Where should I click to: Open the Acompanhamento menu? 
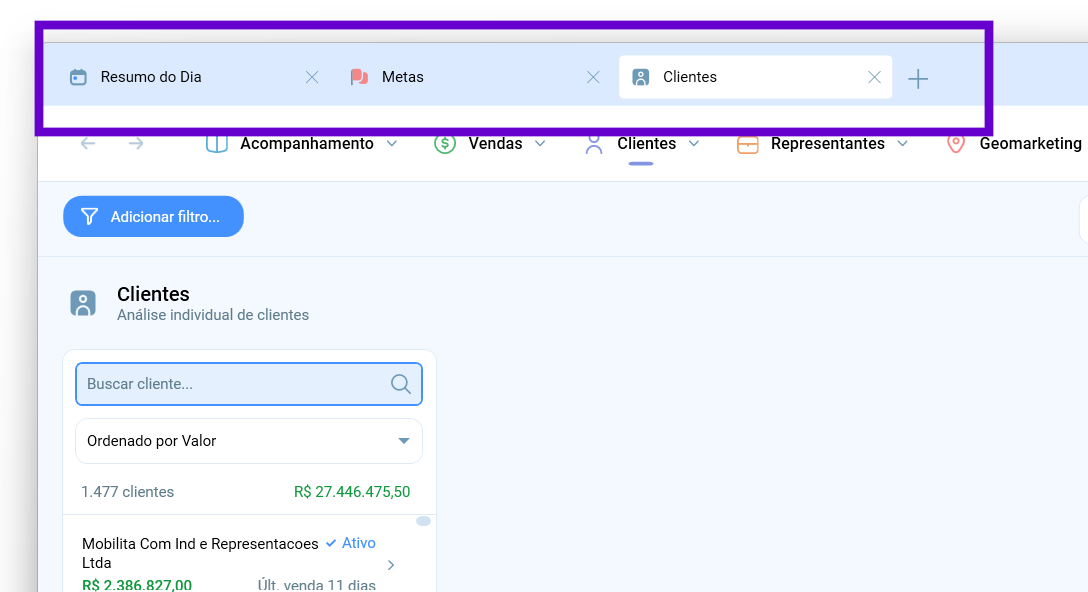(307, 144)
